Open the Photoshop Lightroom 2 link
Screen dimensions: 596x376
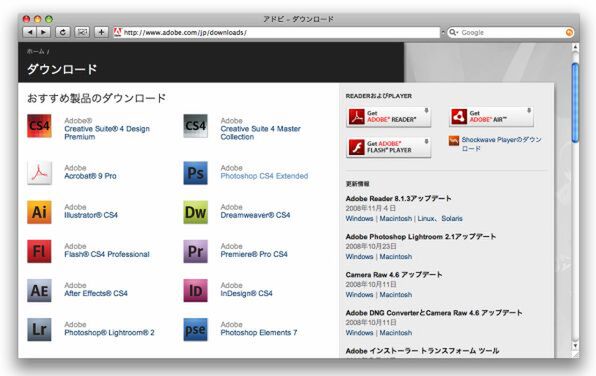click(109, 333)
